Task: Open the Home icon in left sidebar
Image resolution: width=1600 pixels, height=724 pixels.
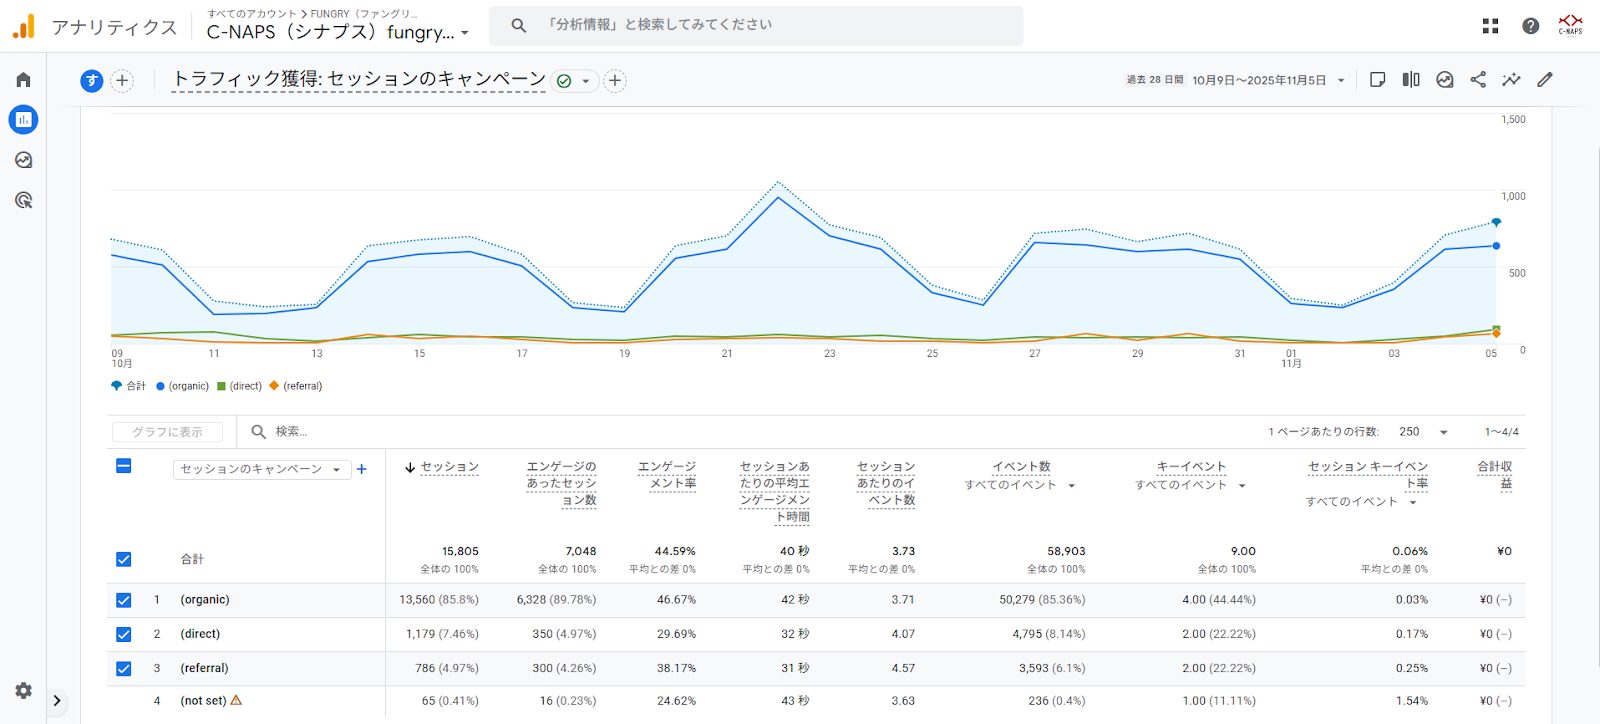Action: tap(23, 80)
